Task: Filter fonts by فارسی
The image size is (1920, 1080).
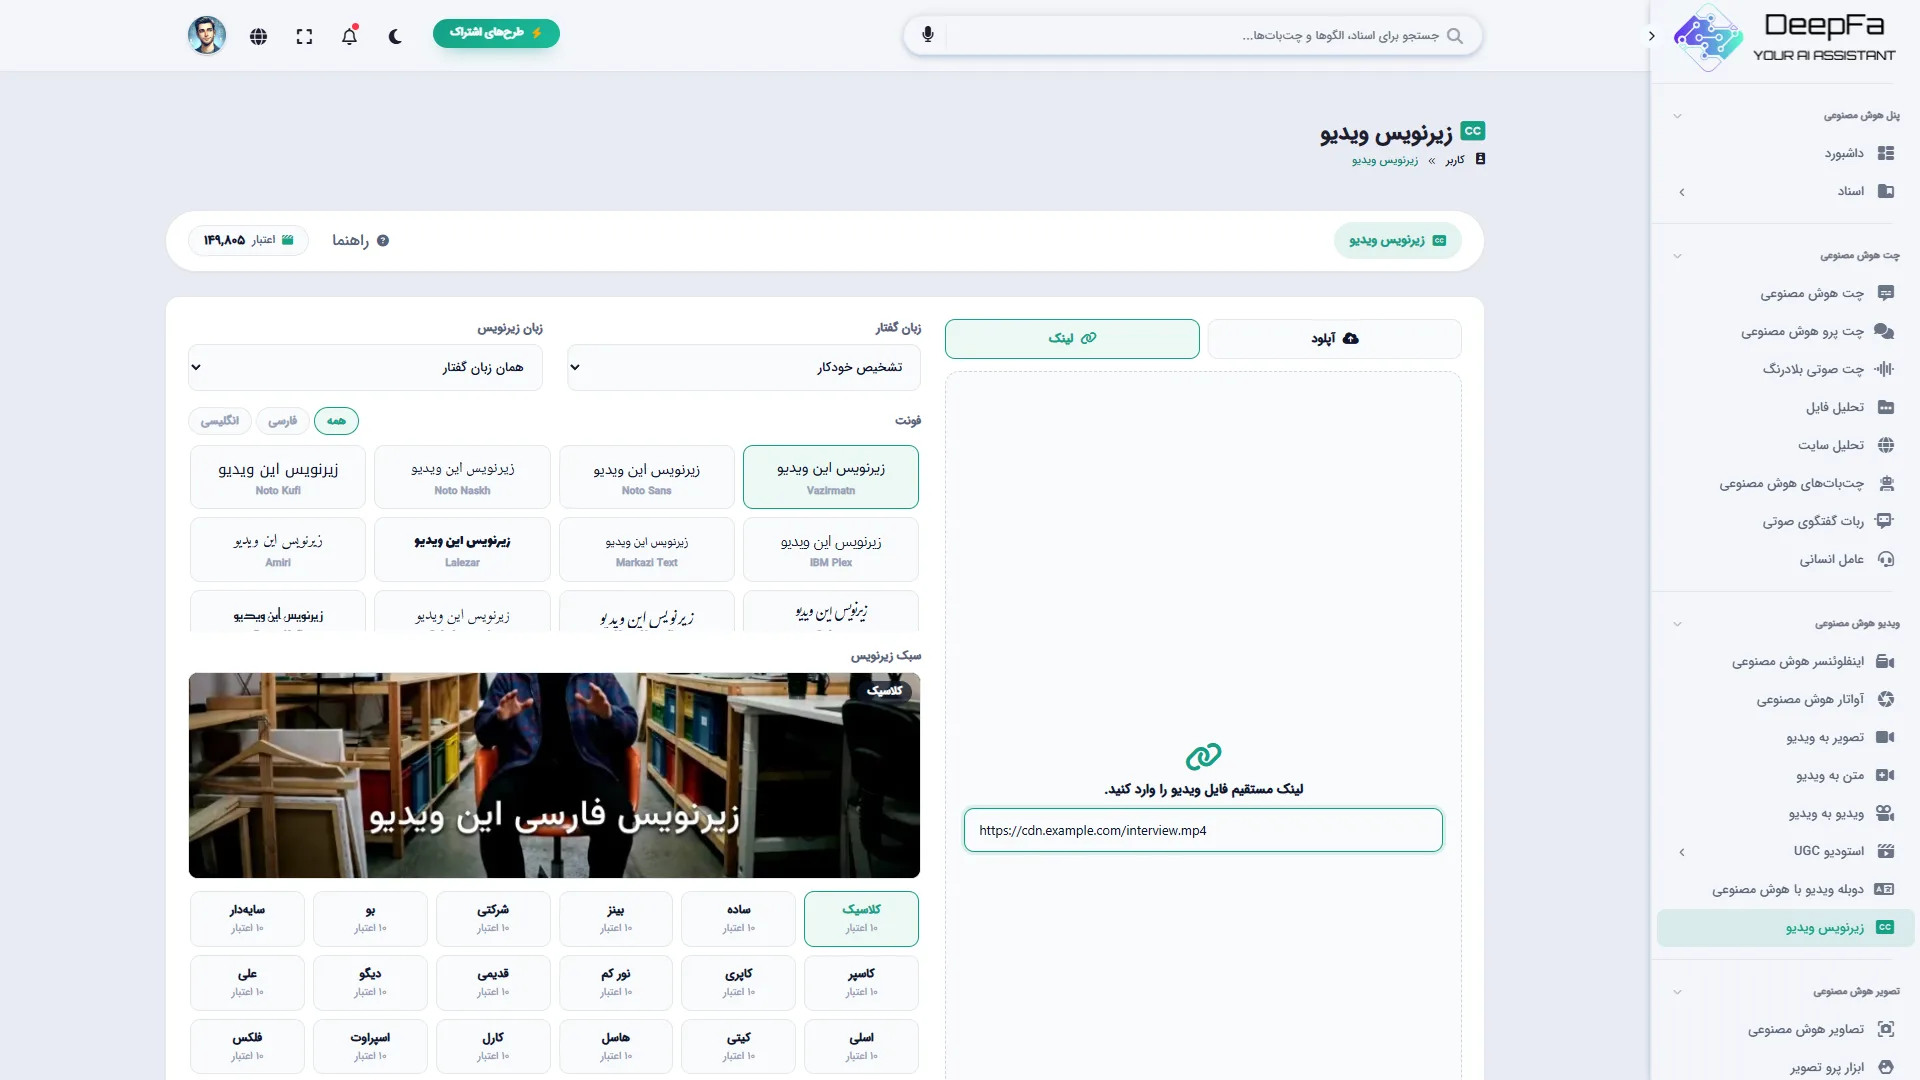Action: [x=282, y=421]
